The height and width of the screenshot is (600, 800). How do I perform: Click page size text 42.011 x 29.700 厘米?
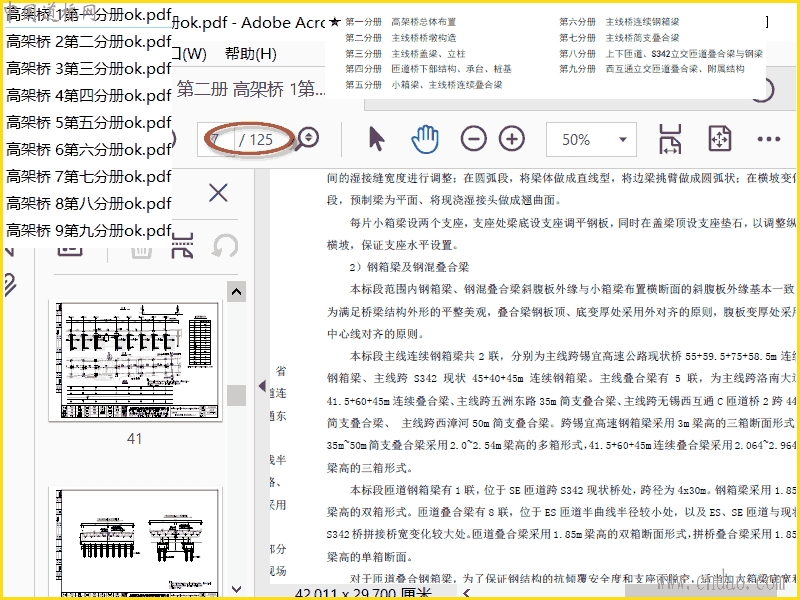[x=363, y=593]
